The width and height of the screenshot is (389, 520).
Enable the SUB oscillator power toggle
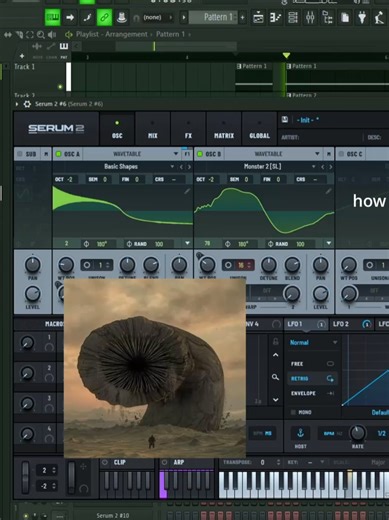coord(20,154)
